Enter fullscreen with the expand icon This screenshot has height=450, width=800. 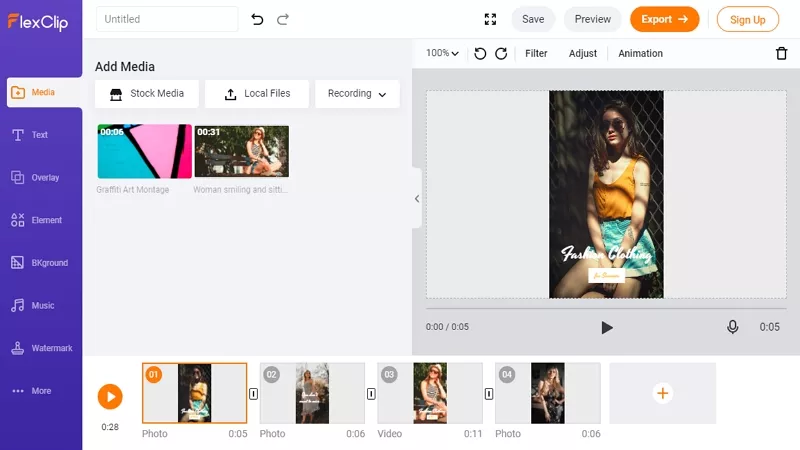[490, 19]
